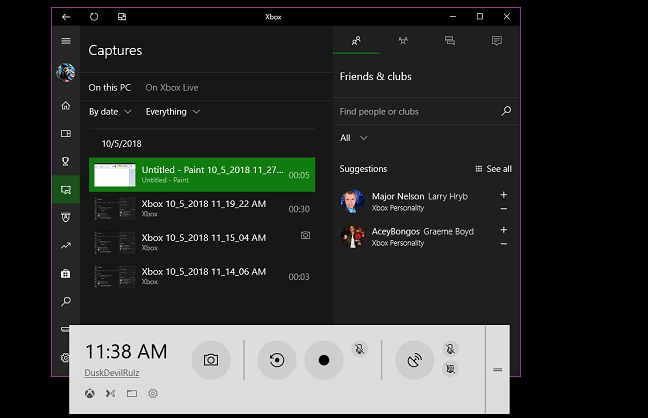Click the AceyBongos name text
The width and height of the screenshot is (648, 418).
click(x=396, y=232)
